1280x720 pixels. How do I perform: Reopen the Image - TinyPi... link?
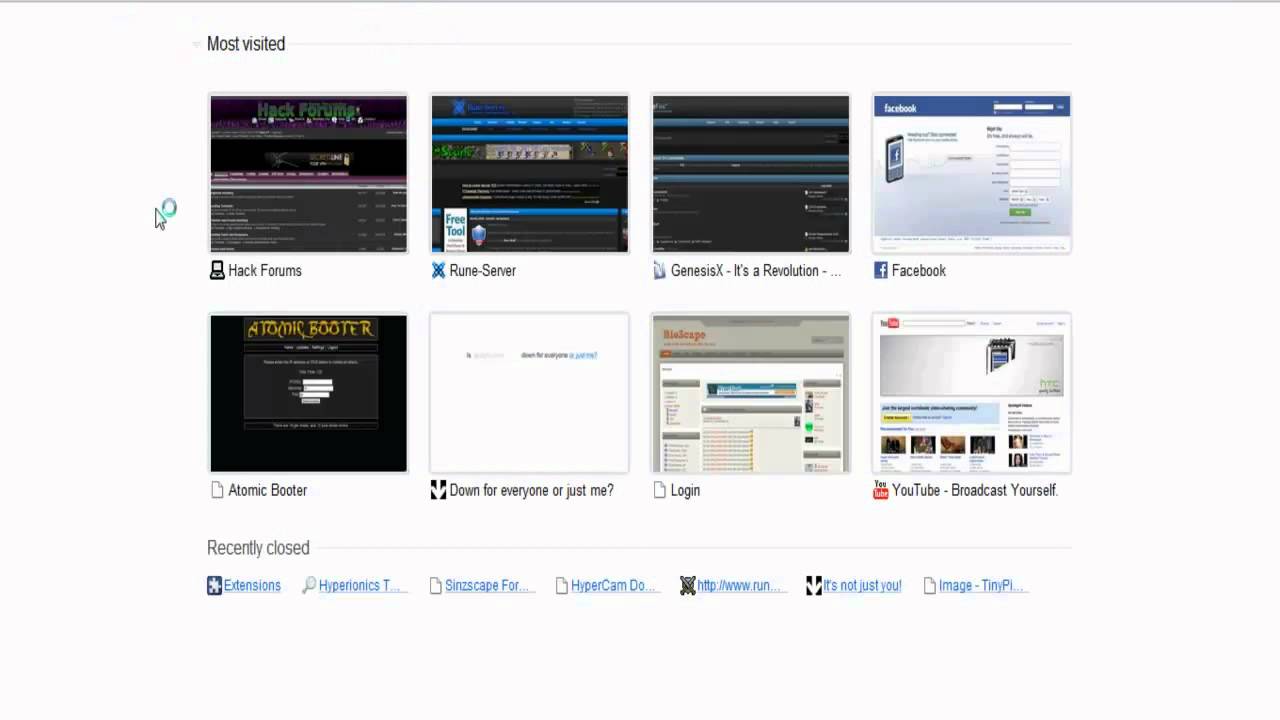[x=982, y=586]
